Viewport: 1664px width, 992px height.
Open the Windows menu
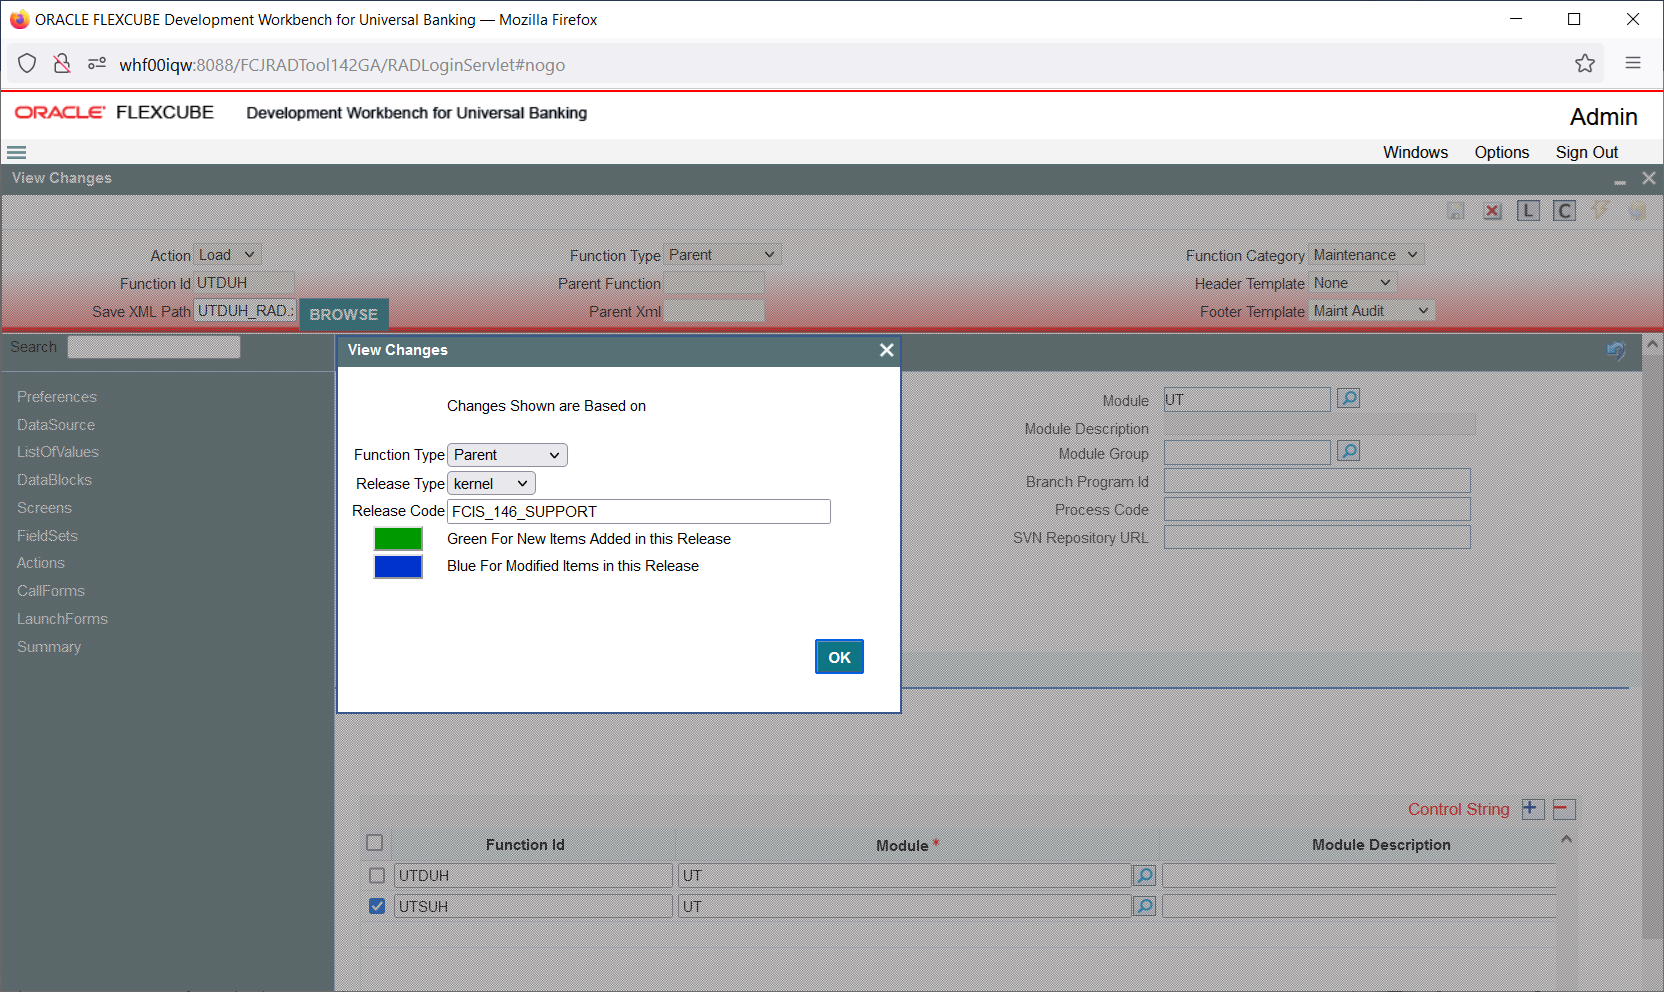tap(1415, 152)
